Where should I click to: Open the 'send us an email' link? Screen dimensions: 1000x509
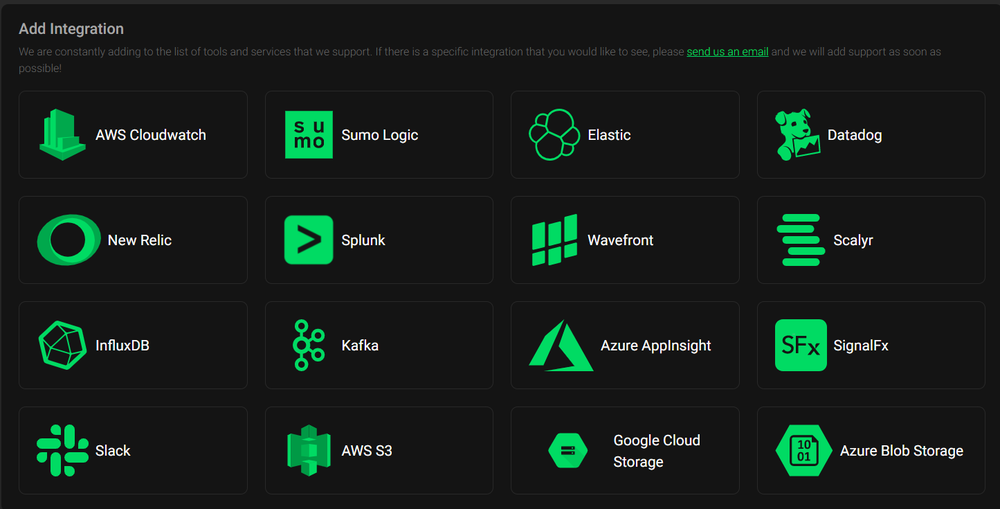tap(727, 52)
